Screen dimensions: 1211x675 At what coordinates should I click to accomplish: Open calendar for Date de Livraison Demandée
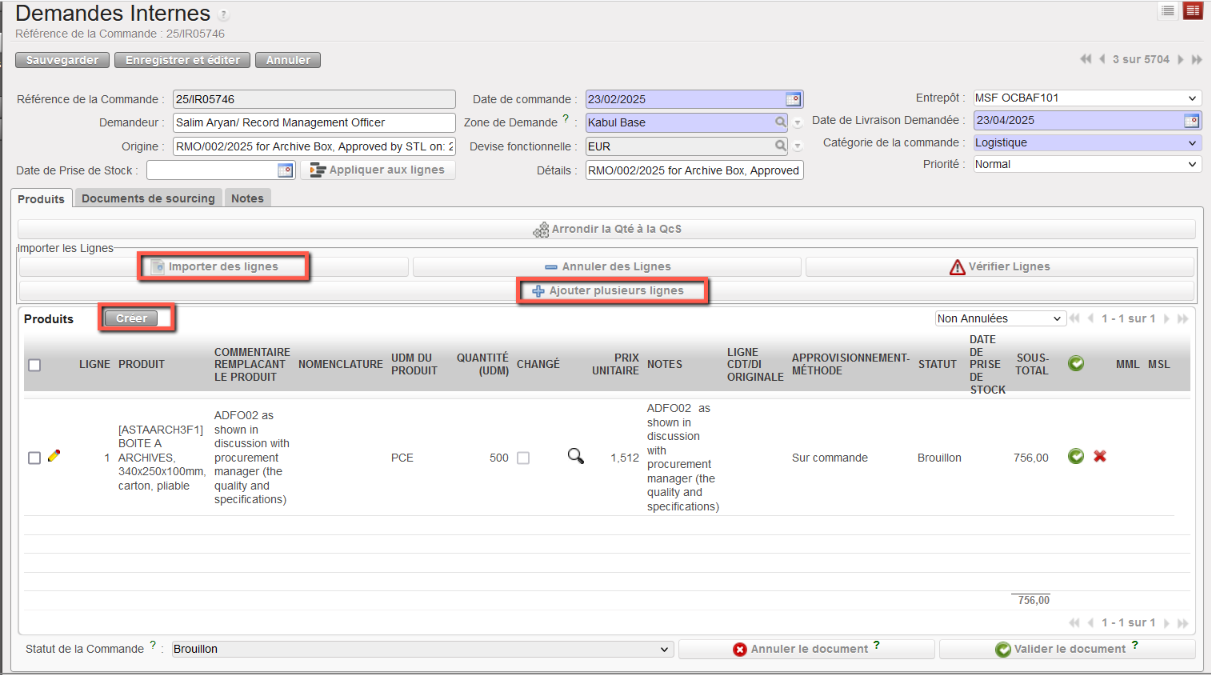(x=1191, y=121)
